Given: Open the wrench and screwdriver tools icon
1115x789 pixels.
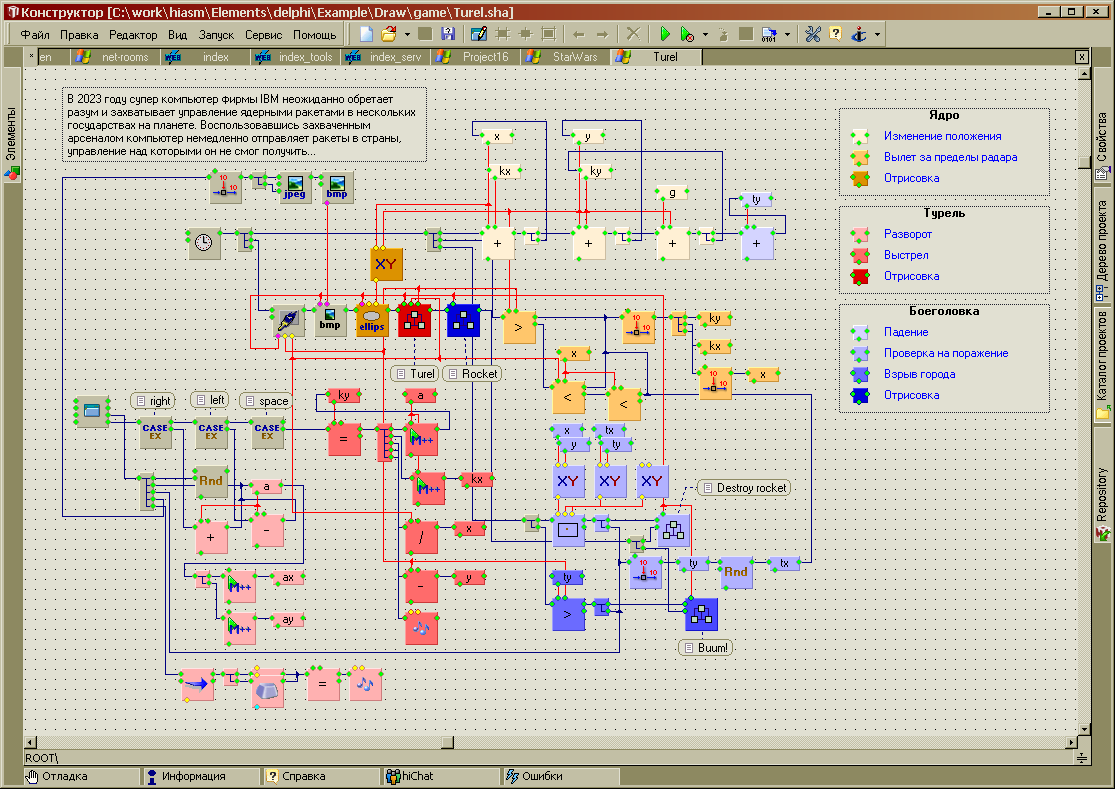Looking at the screenshot, I should [x=812, y=34].
